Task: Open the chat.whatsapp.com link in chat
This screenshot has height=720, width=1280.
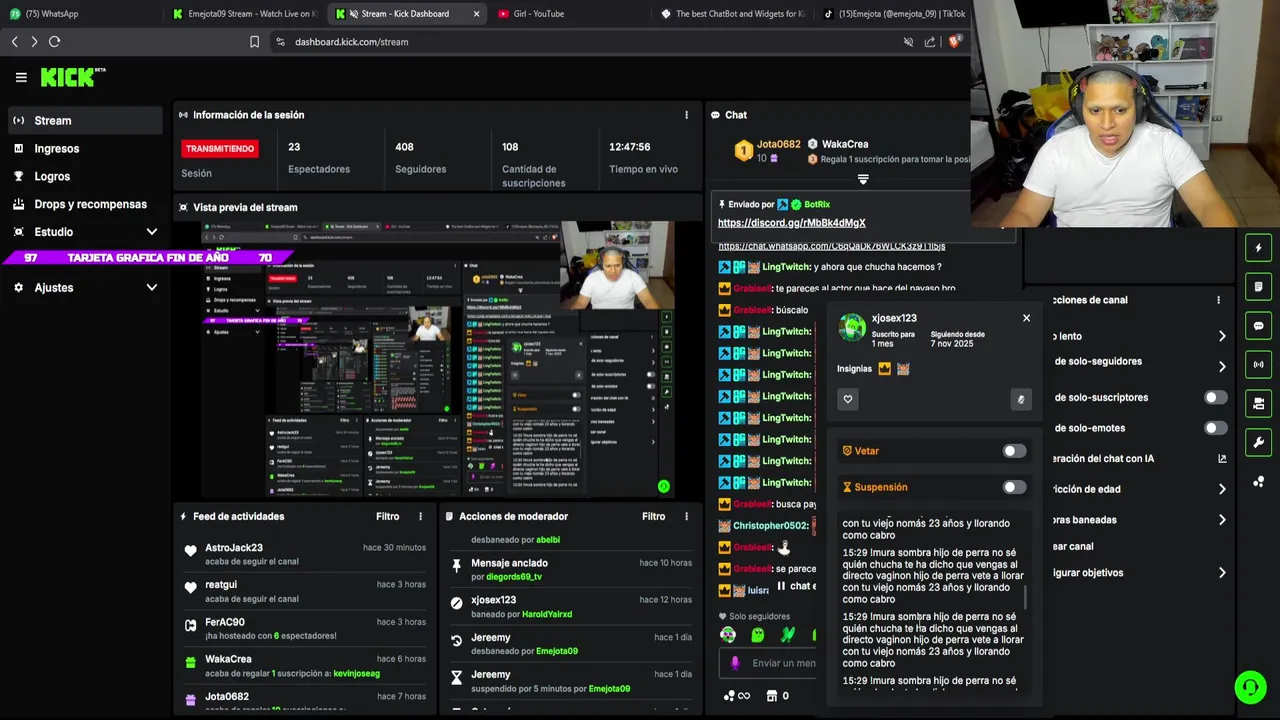Action: pyautogui.click(x=831, y=246)
